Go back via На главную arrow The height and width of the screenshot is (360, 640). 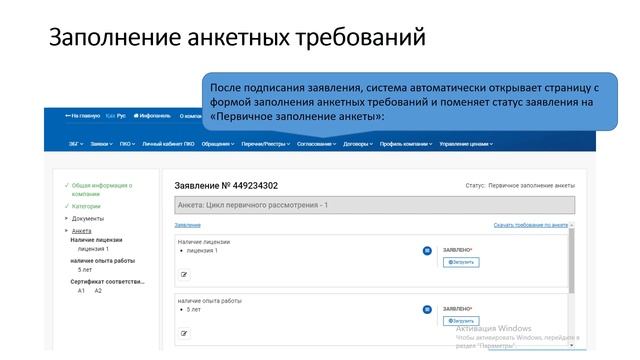[x=82, y=116]
